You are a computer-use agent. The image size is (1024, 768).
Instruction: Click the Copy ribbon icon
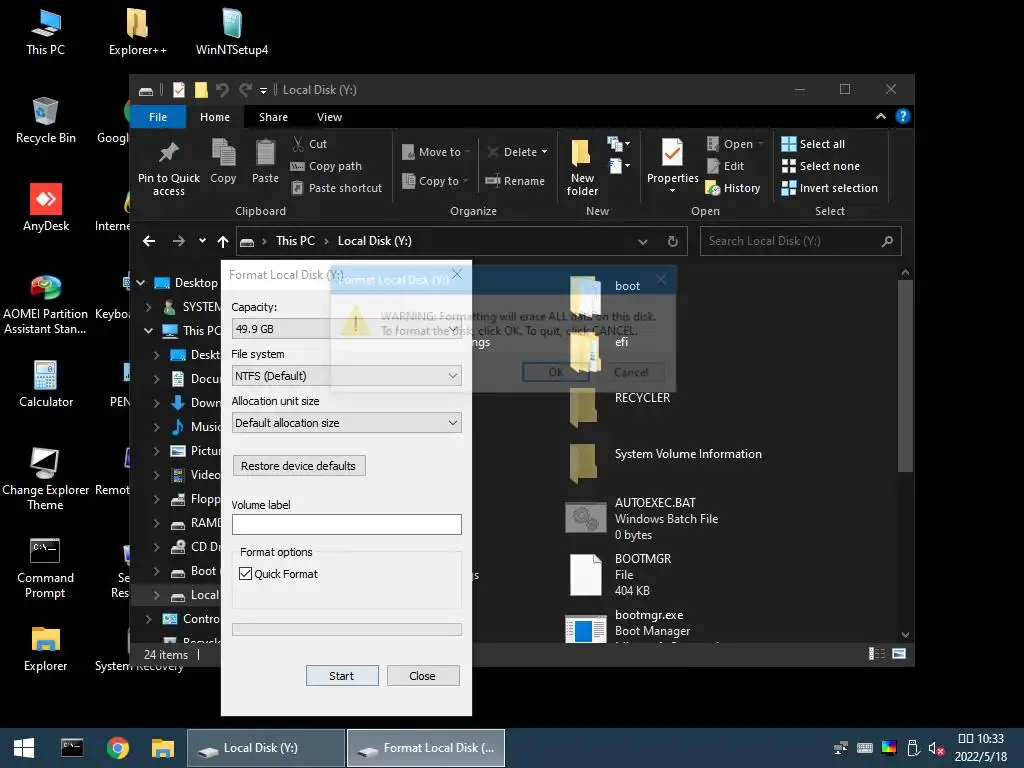pos(223,161)
